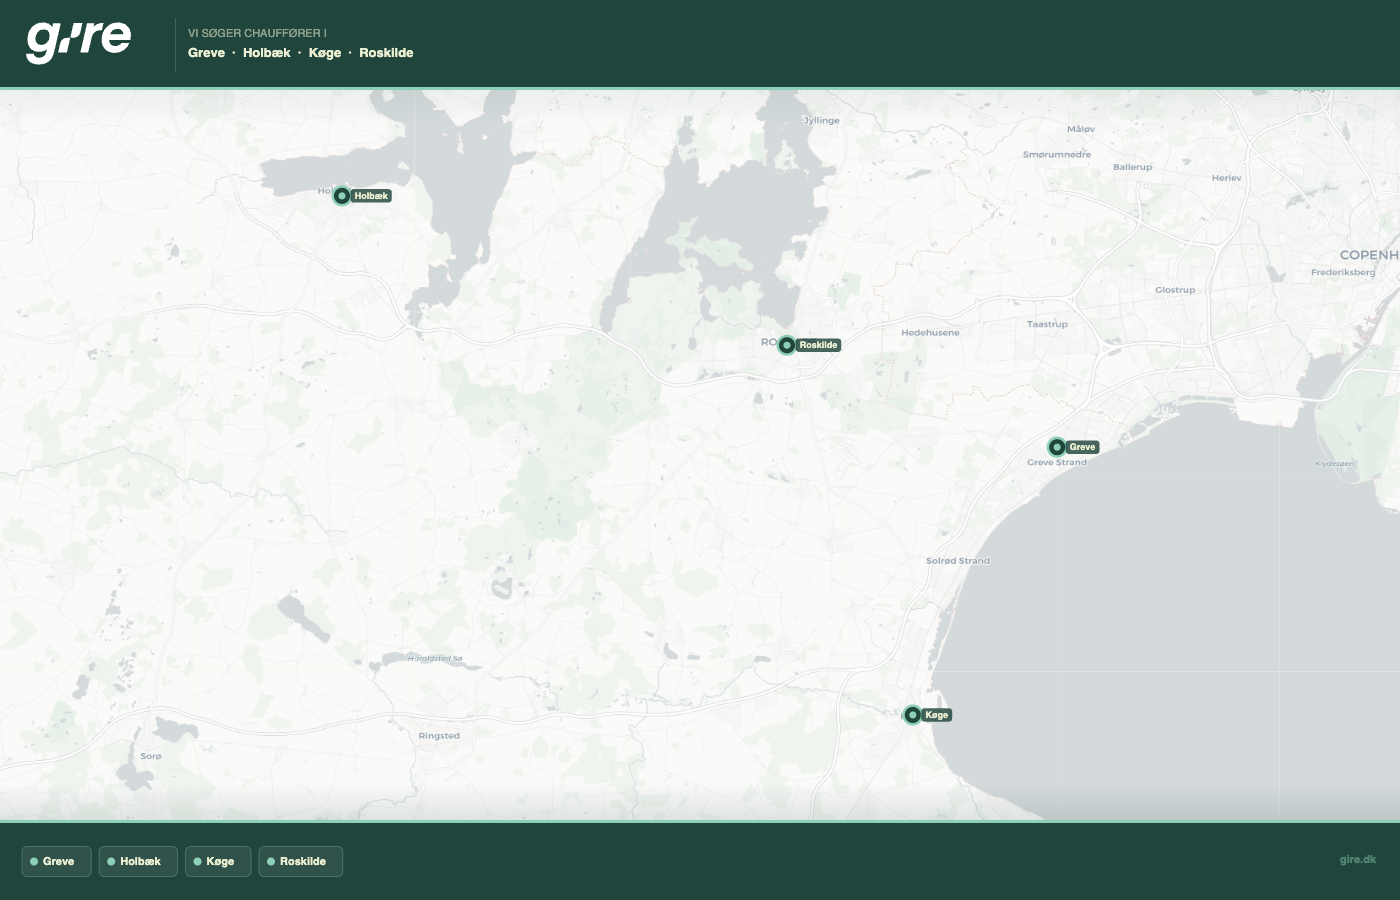1400x900 pixels.
Task: Select the Greve button in footer
Action: click(x=56, y=861)
